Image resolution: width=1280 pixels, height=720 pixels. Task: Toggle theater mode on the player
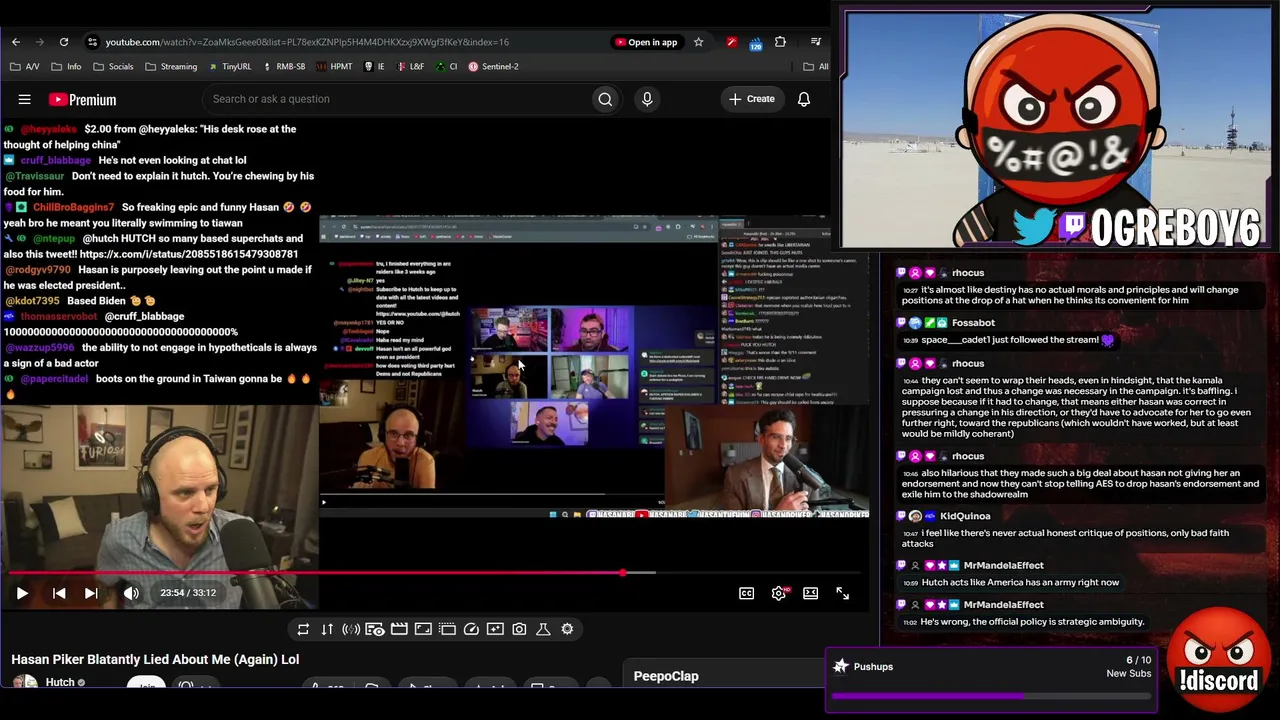pos(811,593)
